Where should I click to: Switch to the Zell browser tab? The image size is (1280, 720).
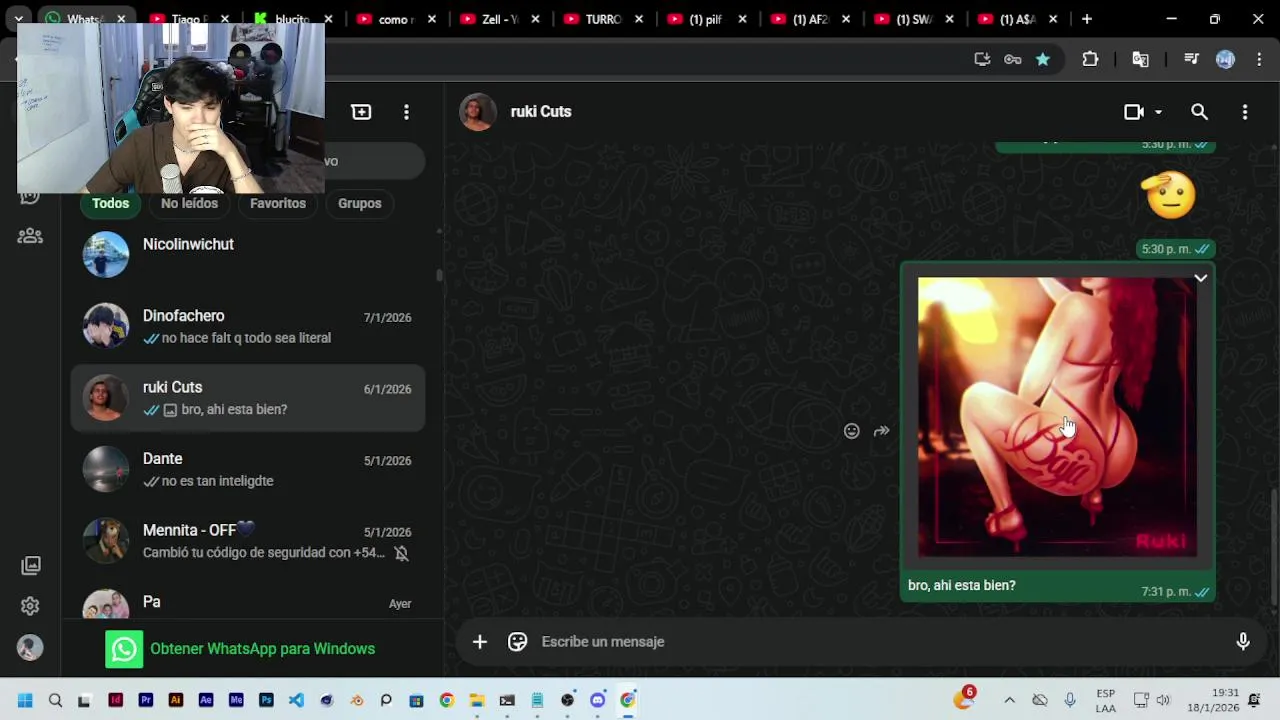[499, 19]
